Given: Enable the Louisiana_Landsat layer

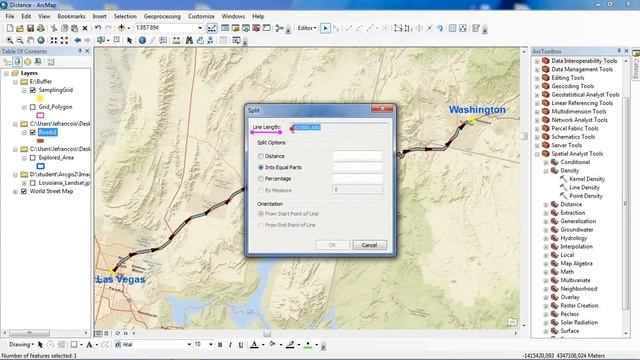Looking at the screenshot, I should click(x=33, y=183).
